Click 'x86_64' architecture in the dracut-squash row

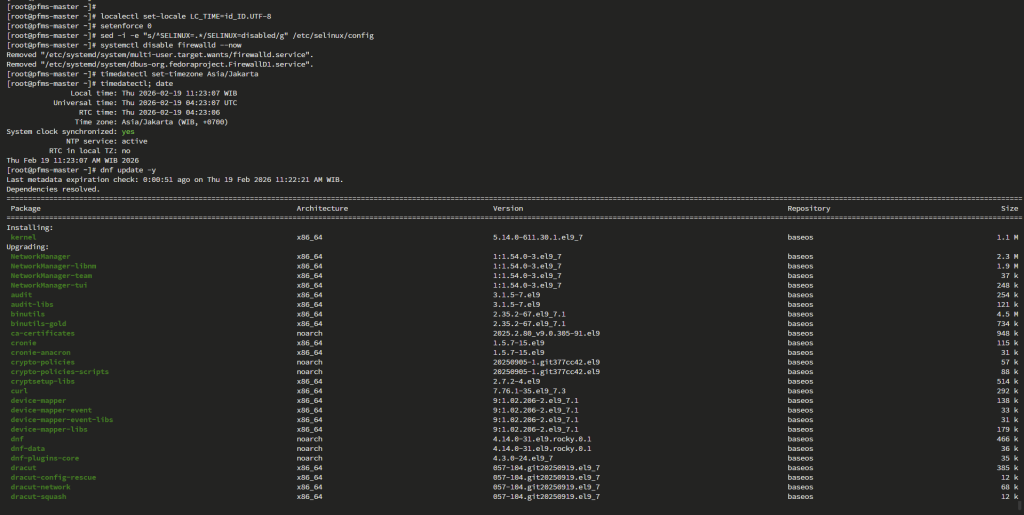(310, 497)
